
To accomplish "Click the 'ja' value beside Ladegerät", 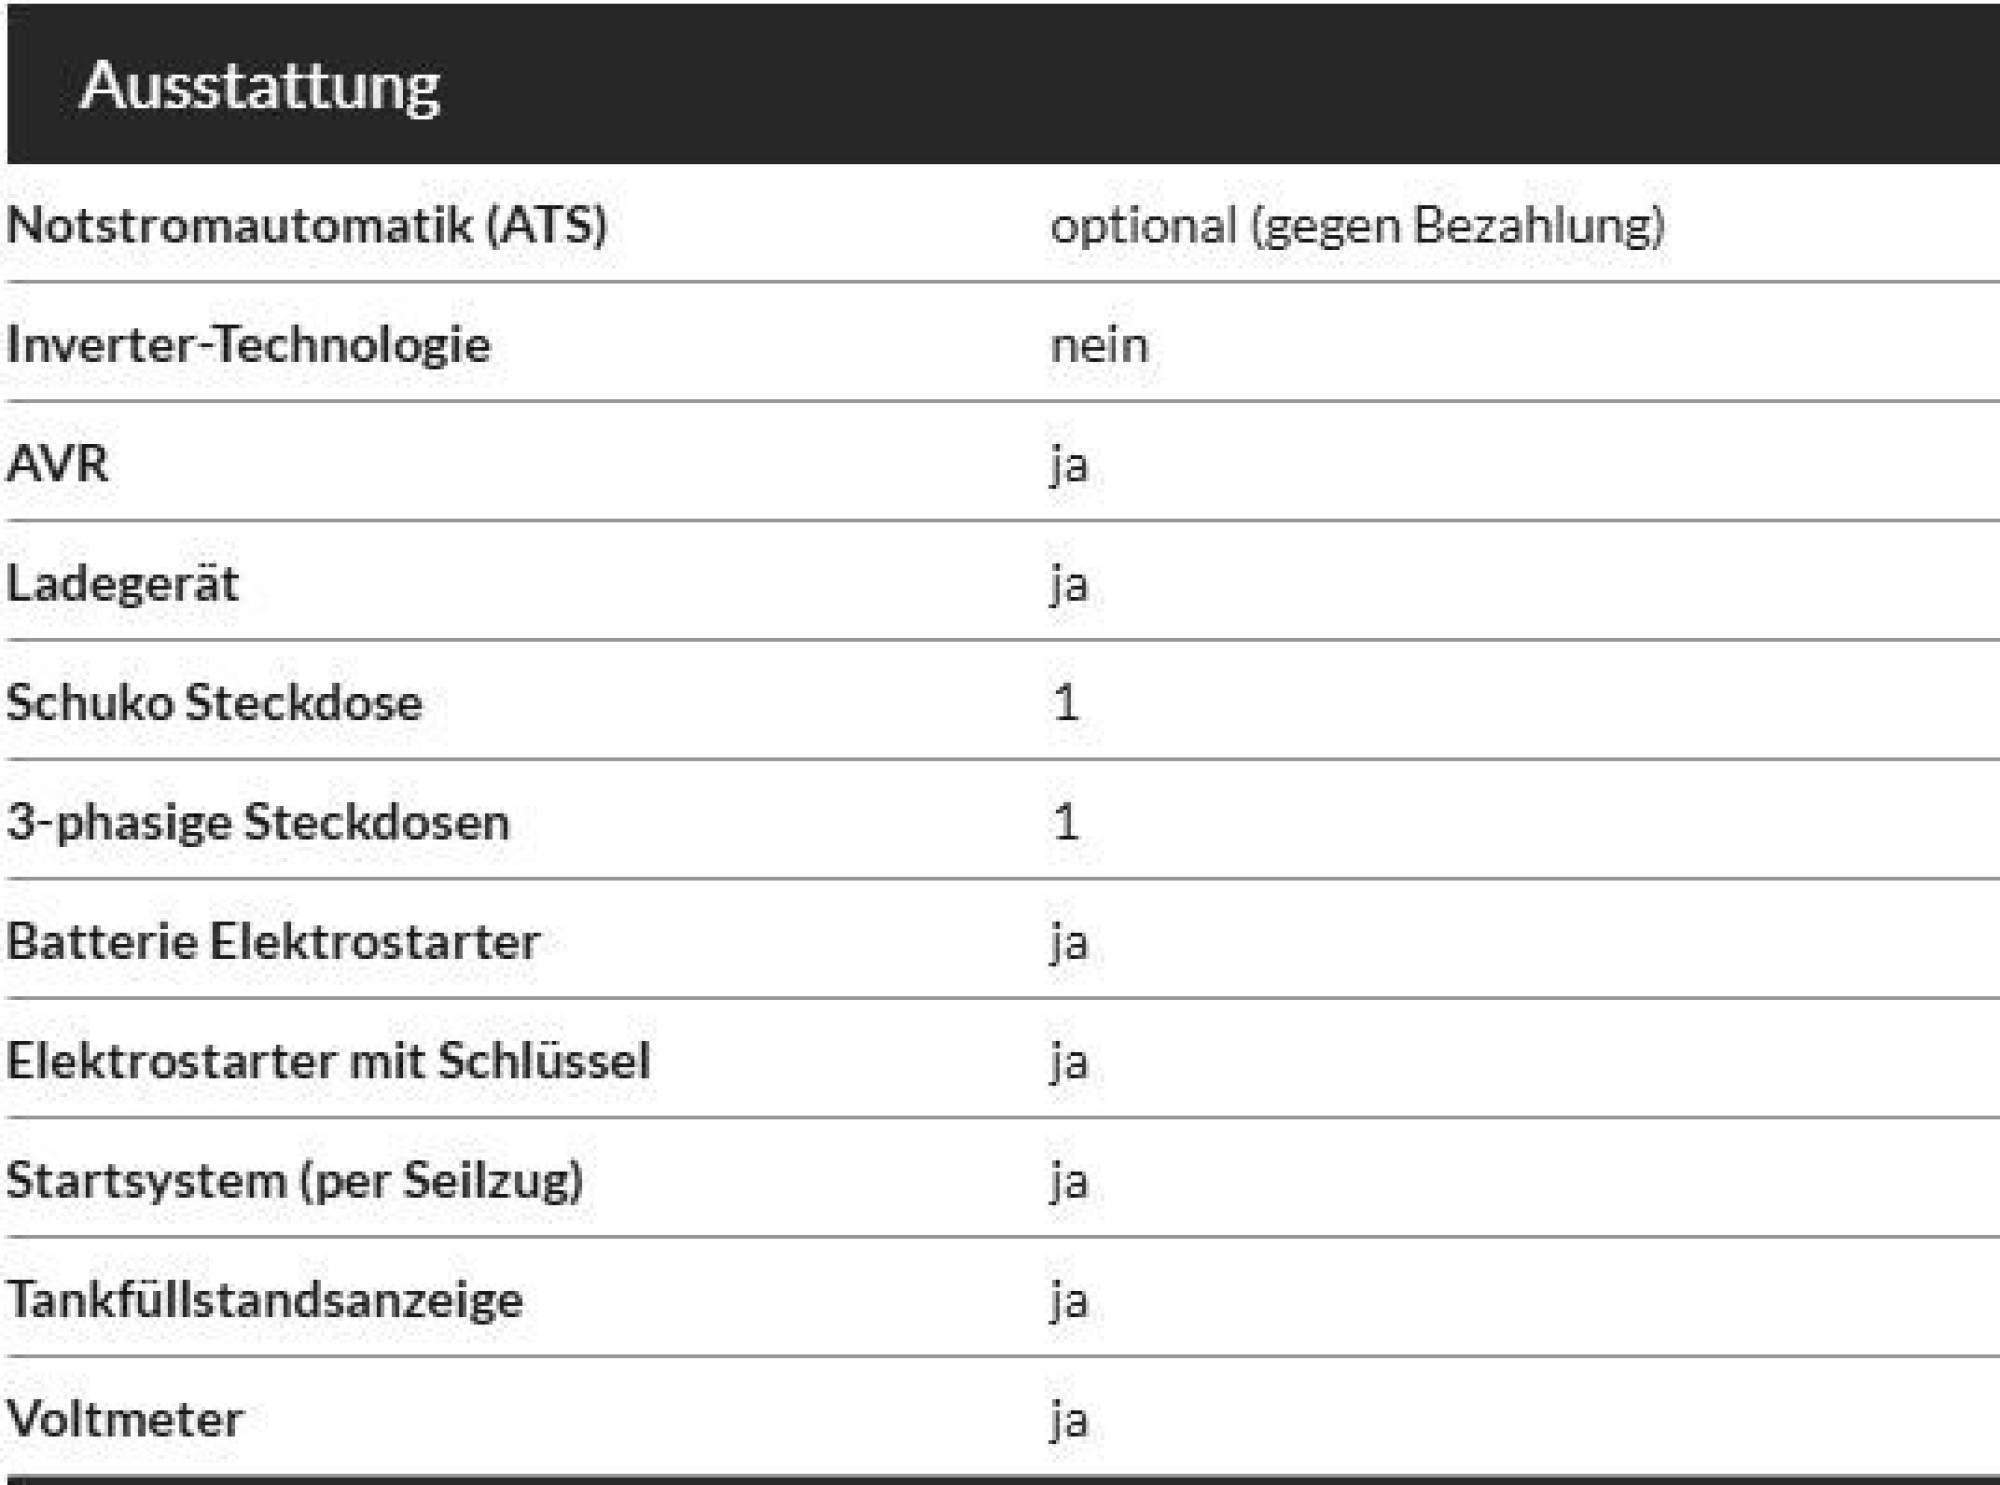I will click(x=1069, y=585).
